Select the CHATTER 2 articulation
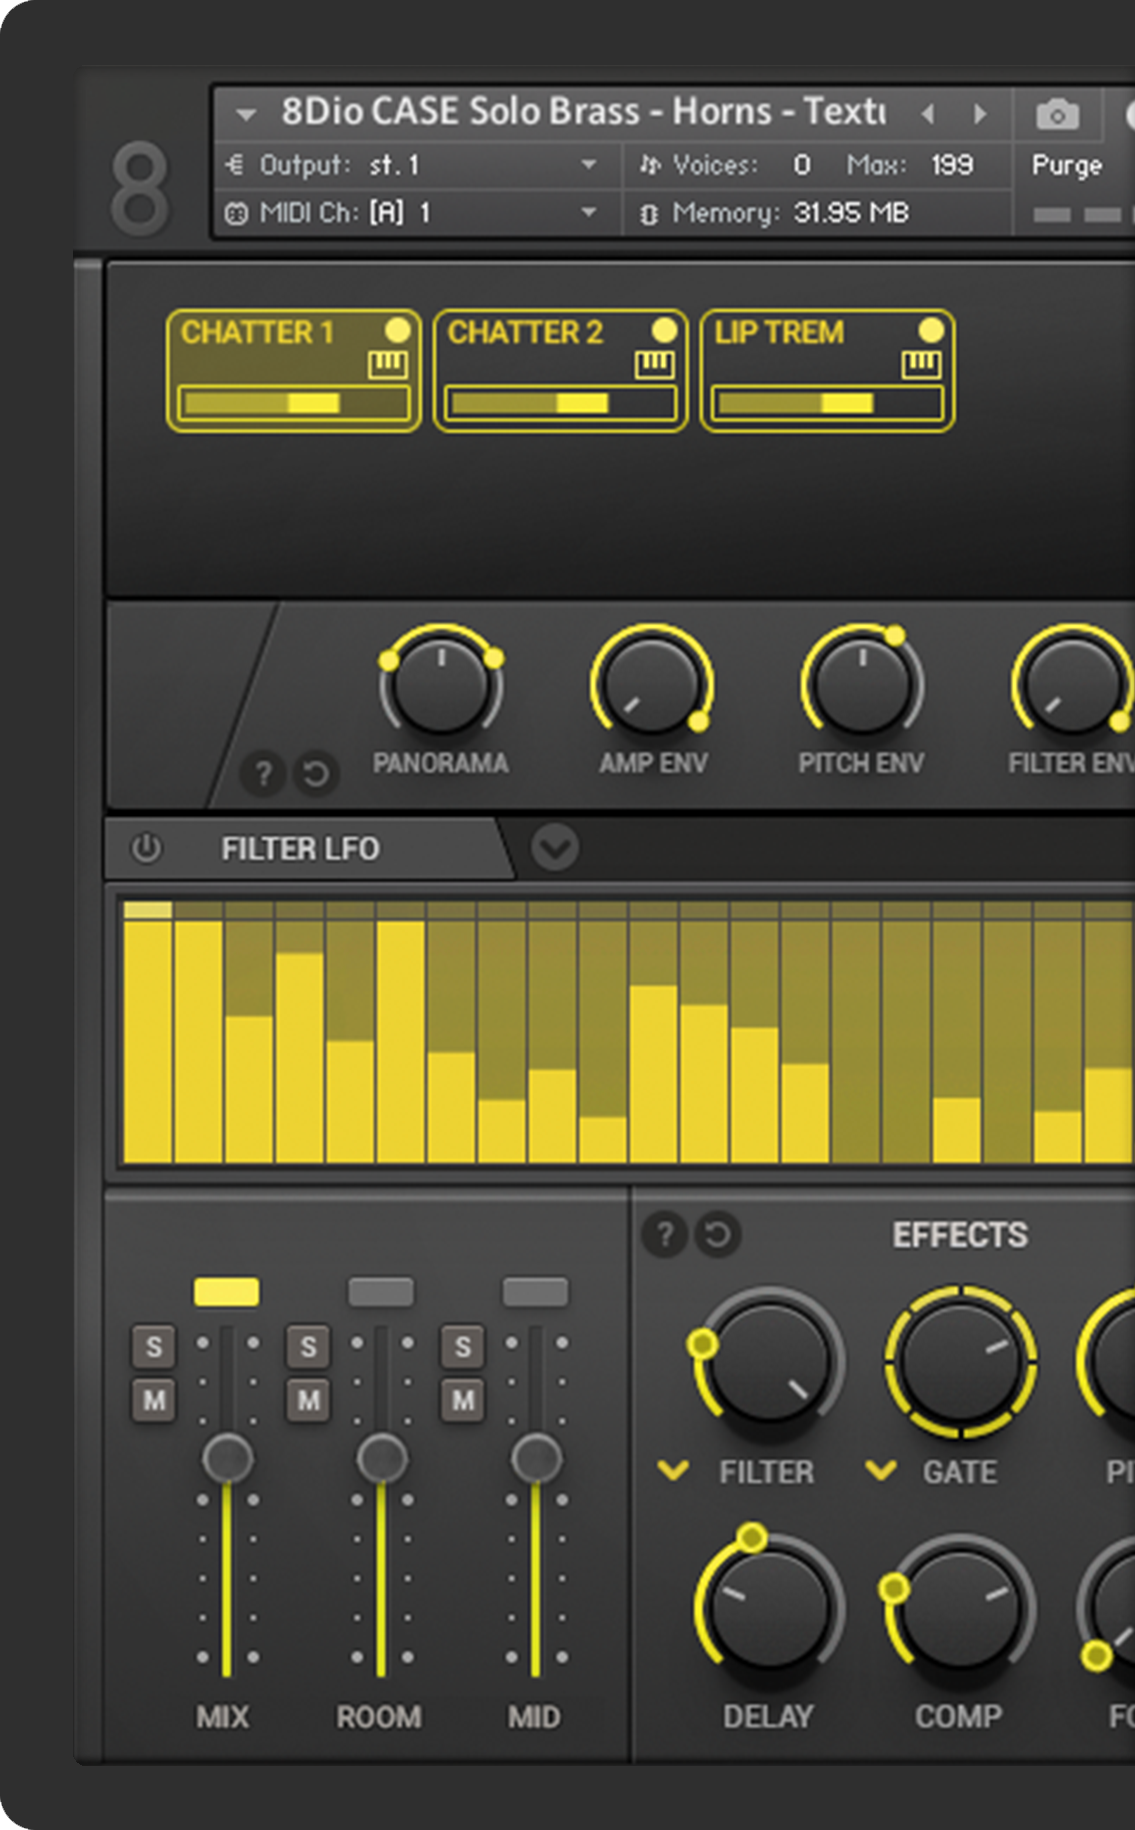 tap(525, 333)
